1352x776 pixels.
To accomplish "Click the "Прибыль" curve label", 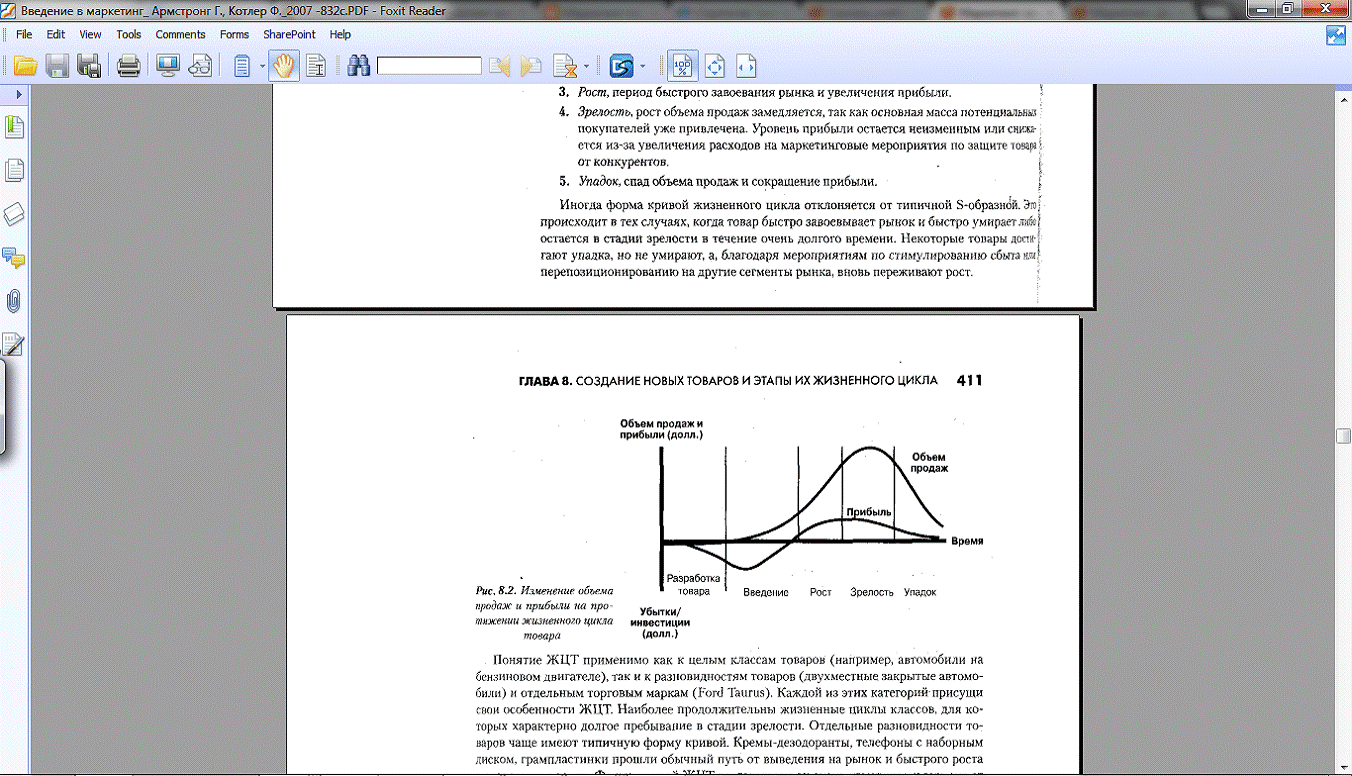I will tap(869, 512).
